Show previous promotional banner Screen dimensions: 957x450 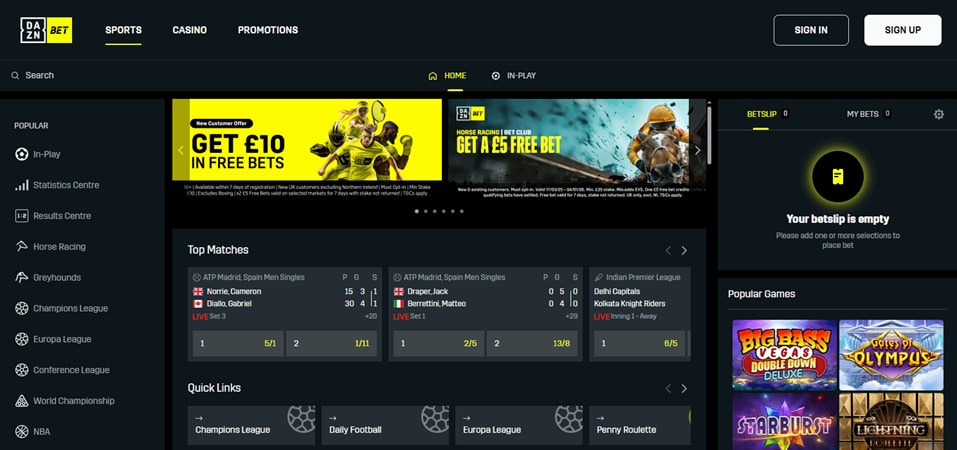(x=181, y=150)
